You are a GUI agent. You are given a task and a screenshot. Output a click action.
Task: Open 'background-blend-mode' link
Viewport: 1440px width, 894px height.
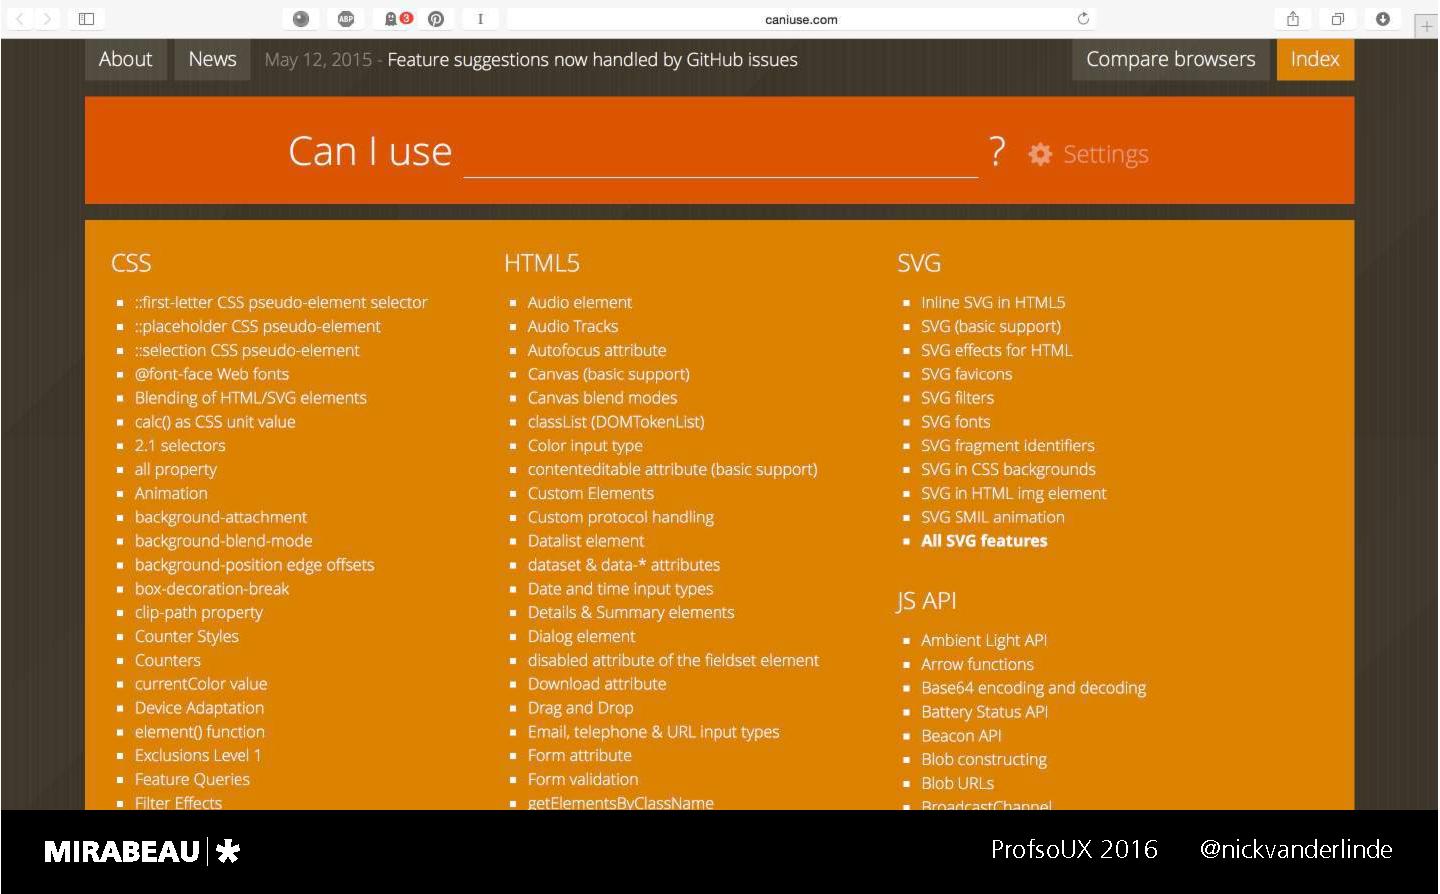(x=224, y=541)
